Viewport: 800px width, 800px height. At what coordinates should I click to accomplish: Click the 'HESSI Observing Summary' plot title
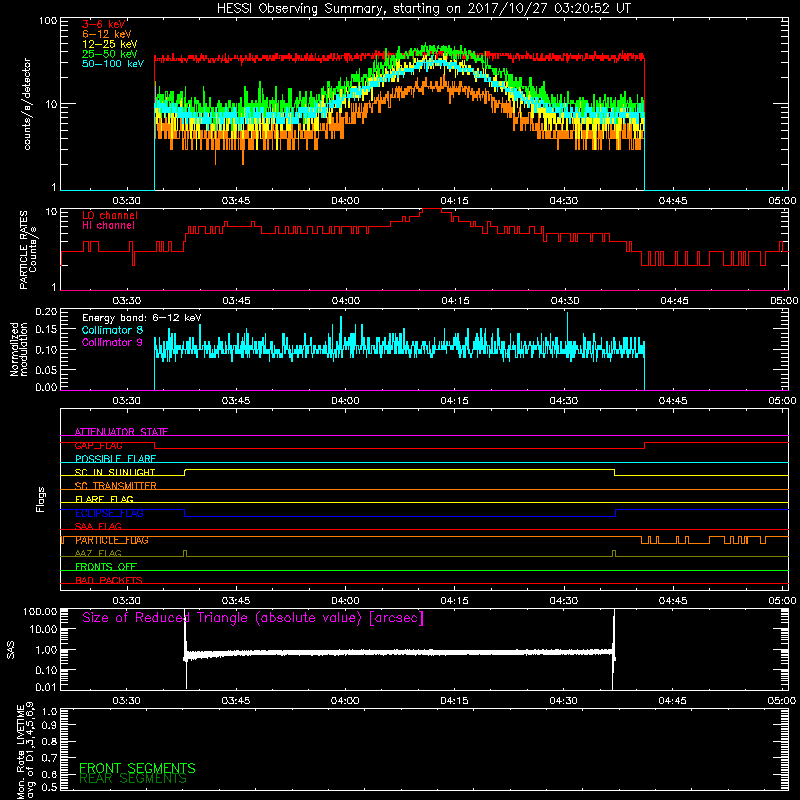(424, 9)
